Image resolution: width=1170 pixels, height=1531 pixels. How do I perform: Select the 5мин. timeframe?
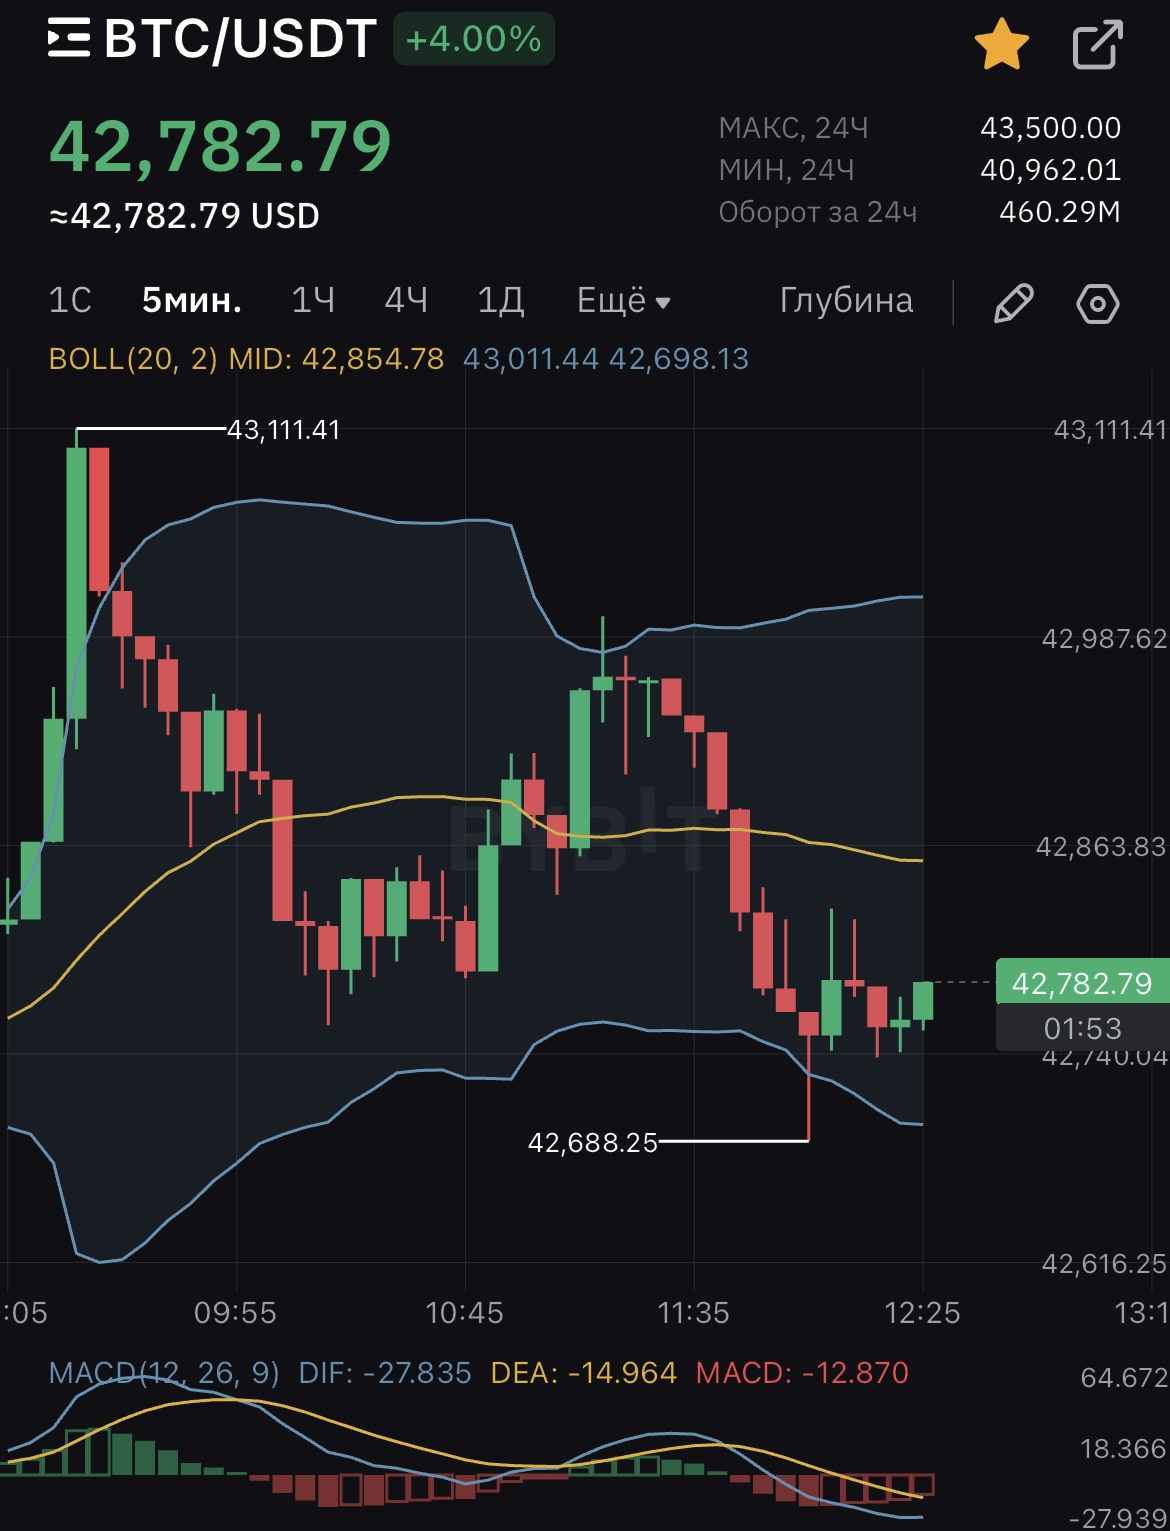pos(192,301)
